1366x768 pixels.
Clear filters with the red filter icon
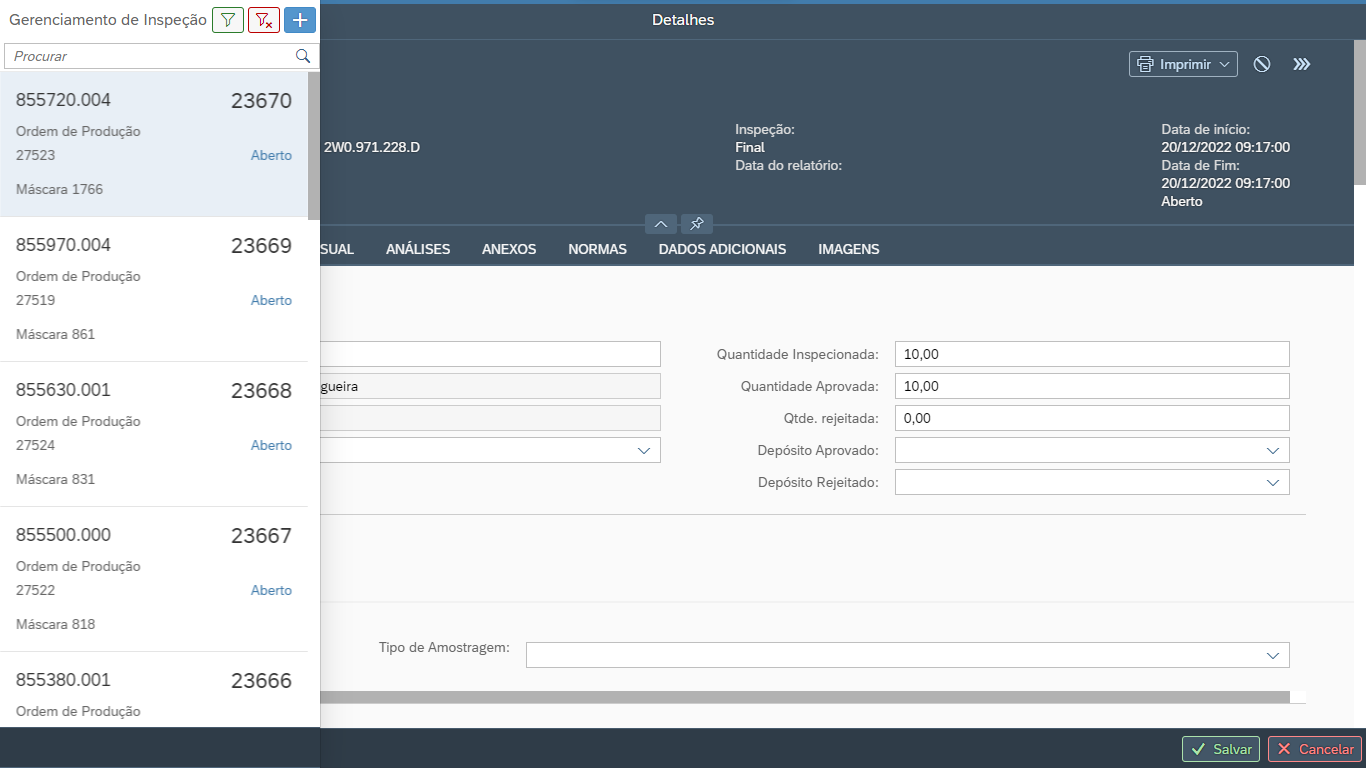(264, 20)
